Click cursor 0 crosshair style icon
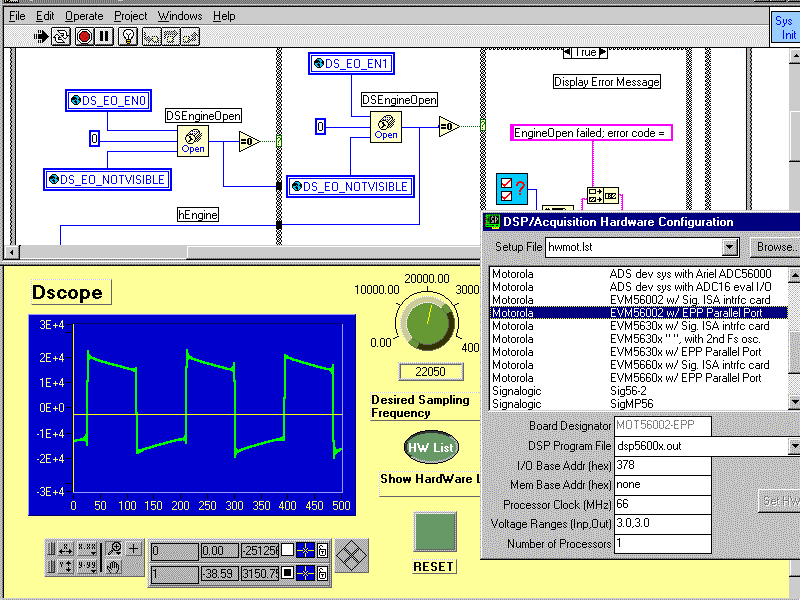The height and width of the screenshot is (600, 800). click(x=306, y=550)
